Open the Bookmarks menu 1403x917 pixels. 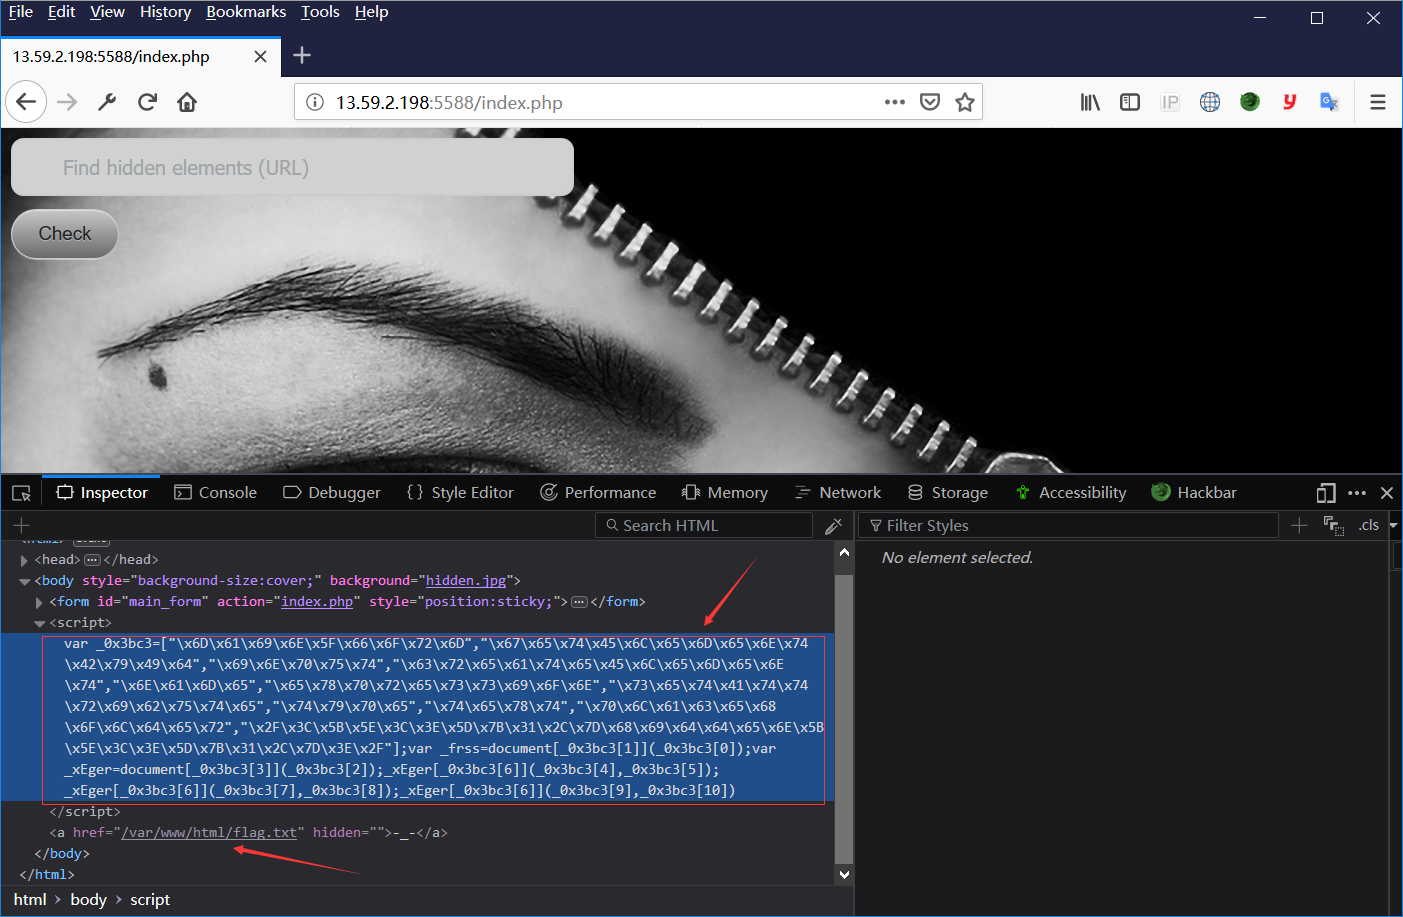click(245, 12)
